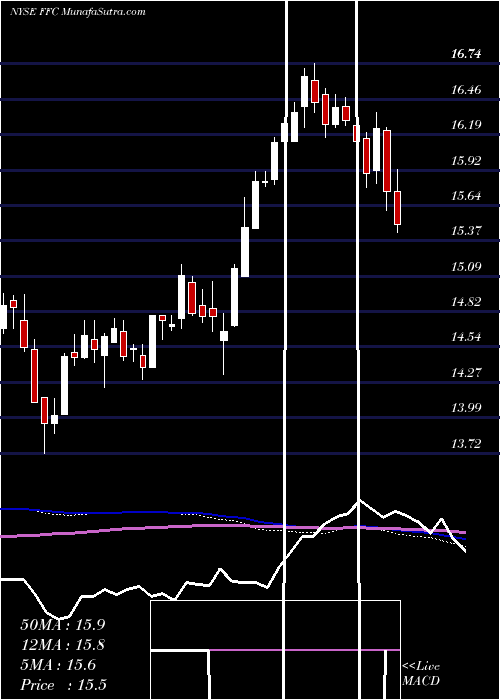Click the 14.82 price level label

466,301
